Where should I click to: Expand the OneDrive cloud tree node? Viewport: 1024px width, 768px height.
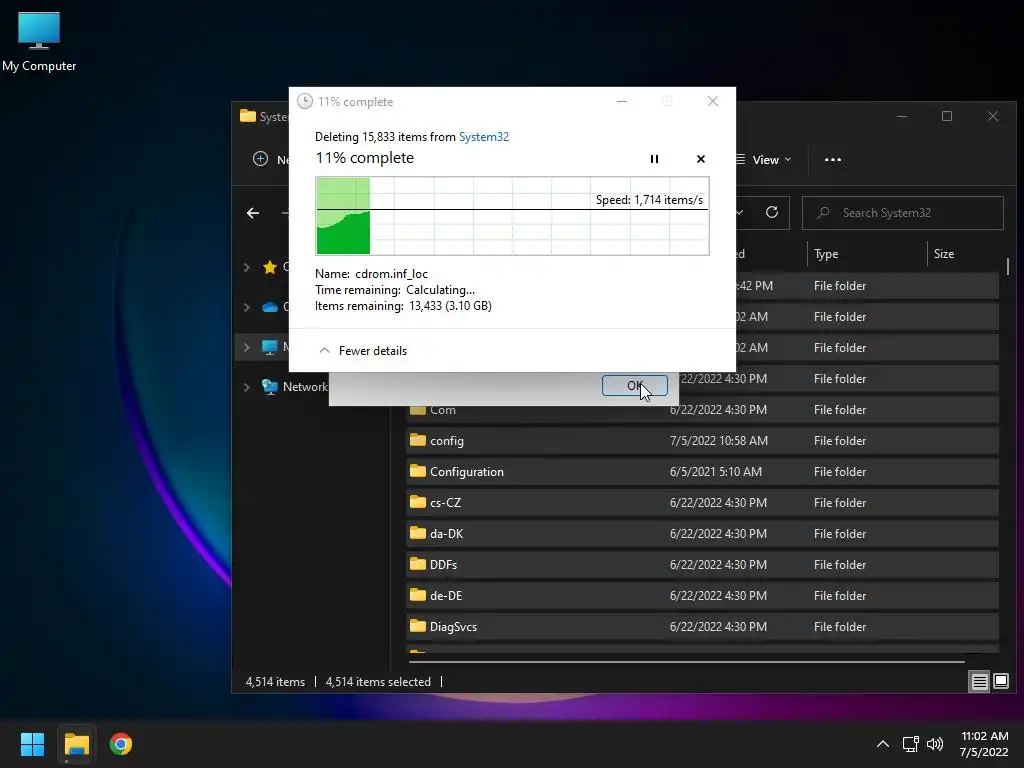[x=246, y=307]
